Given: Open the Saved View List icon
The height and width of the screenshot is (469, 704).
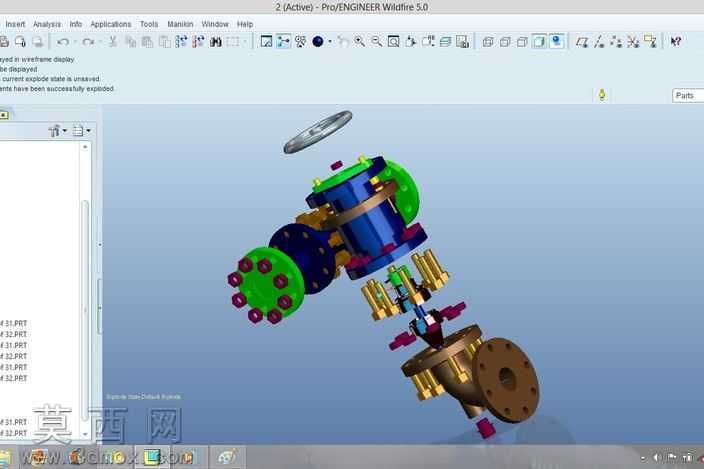Looking at the screenshot, I should coord(428,42).
